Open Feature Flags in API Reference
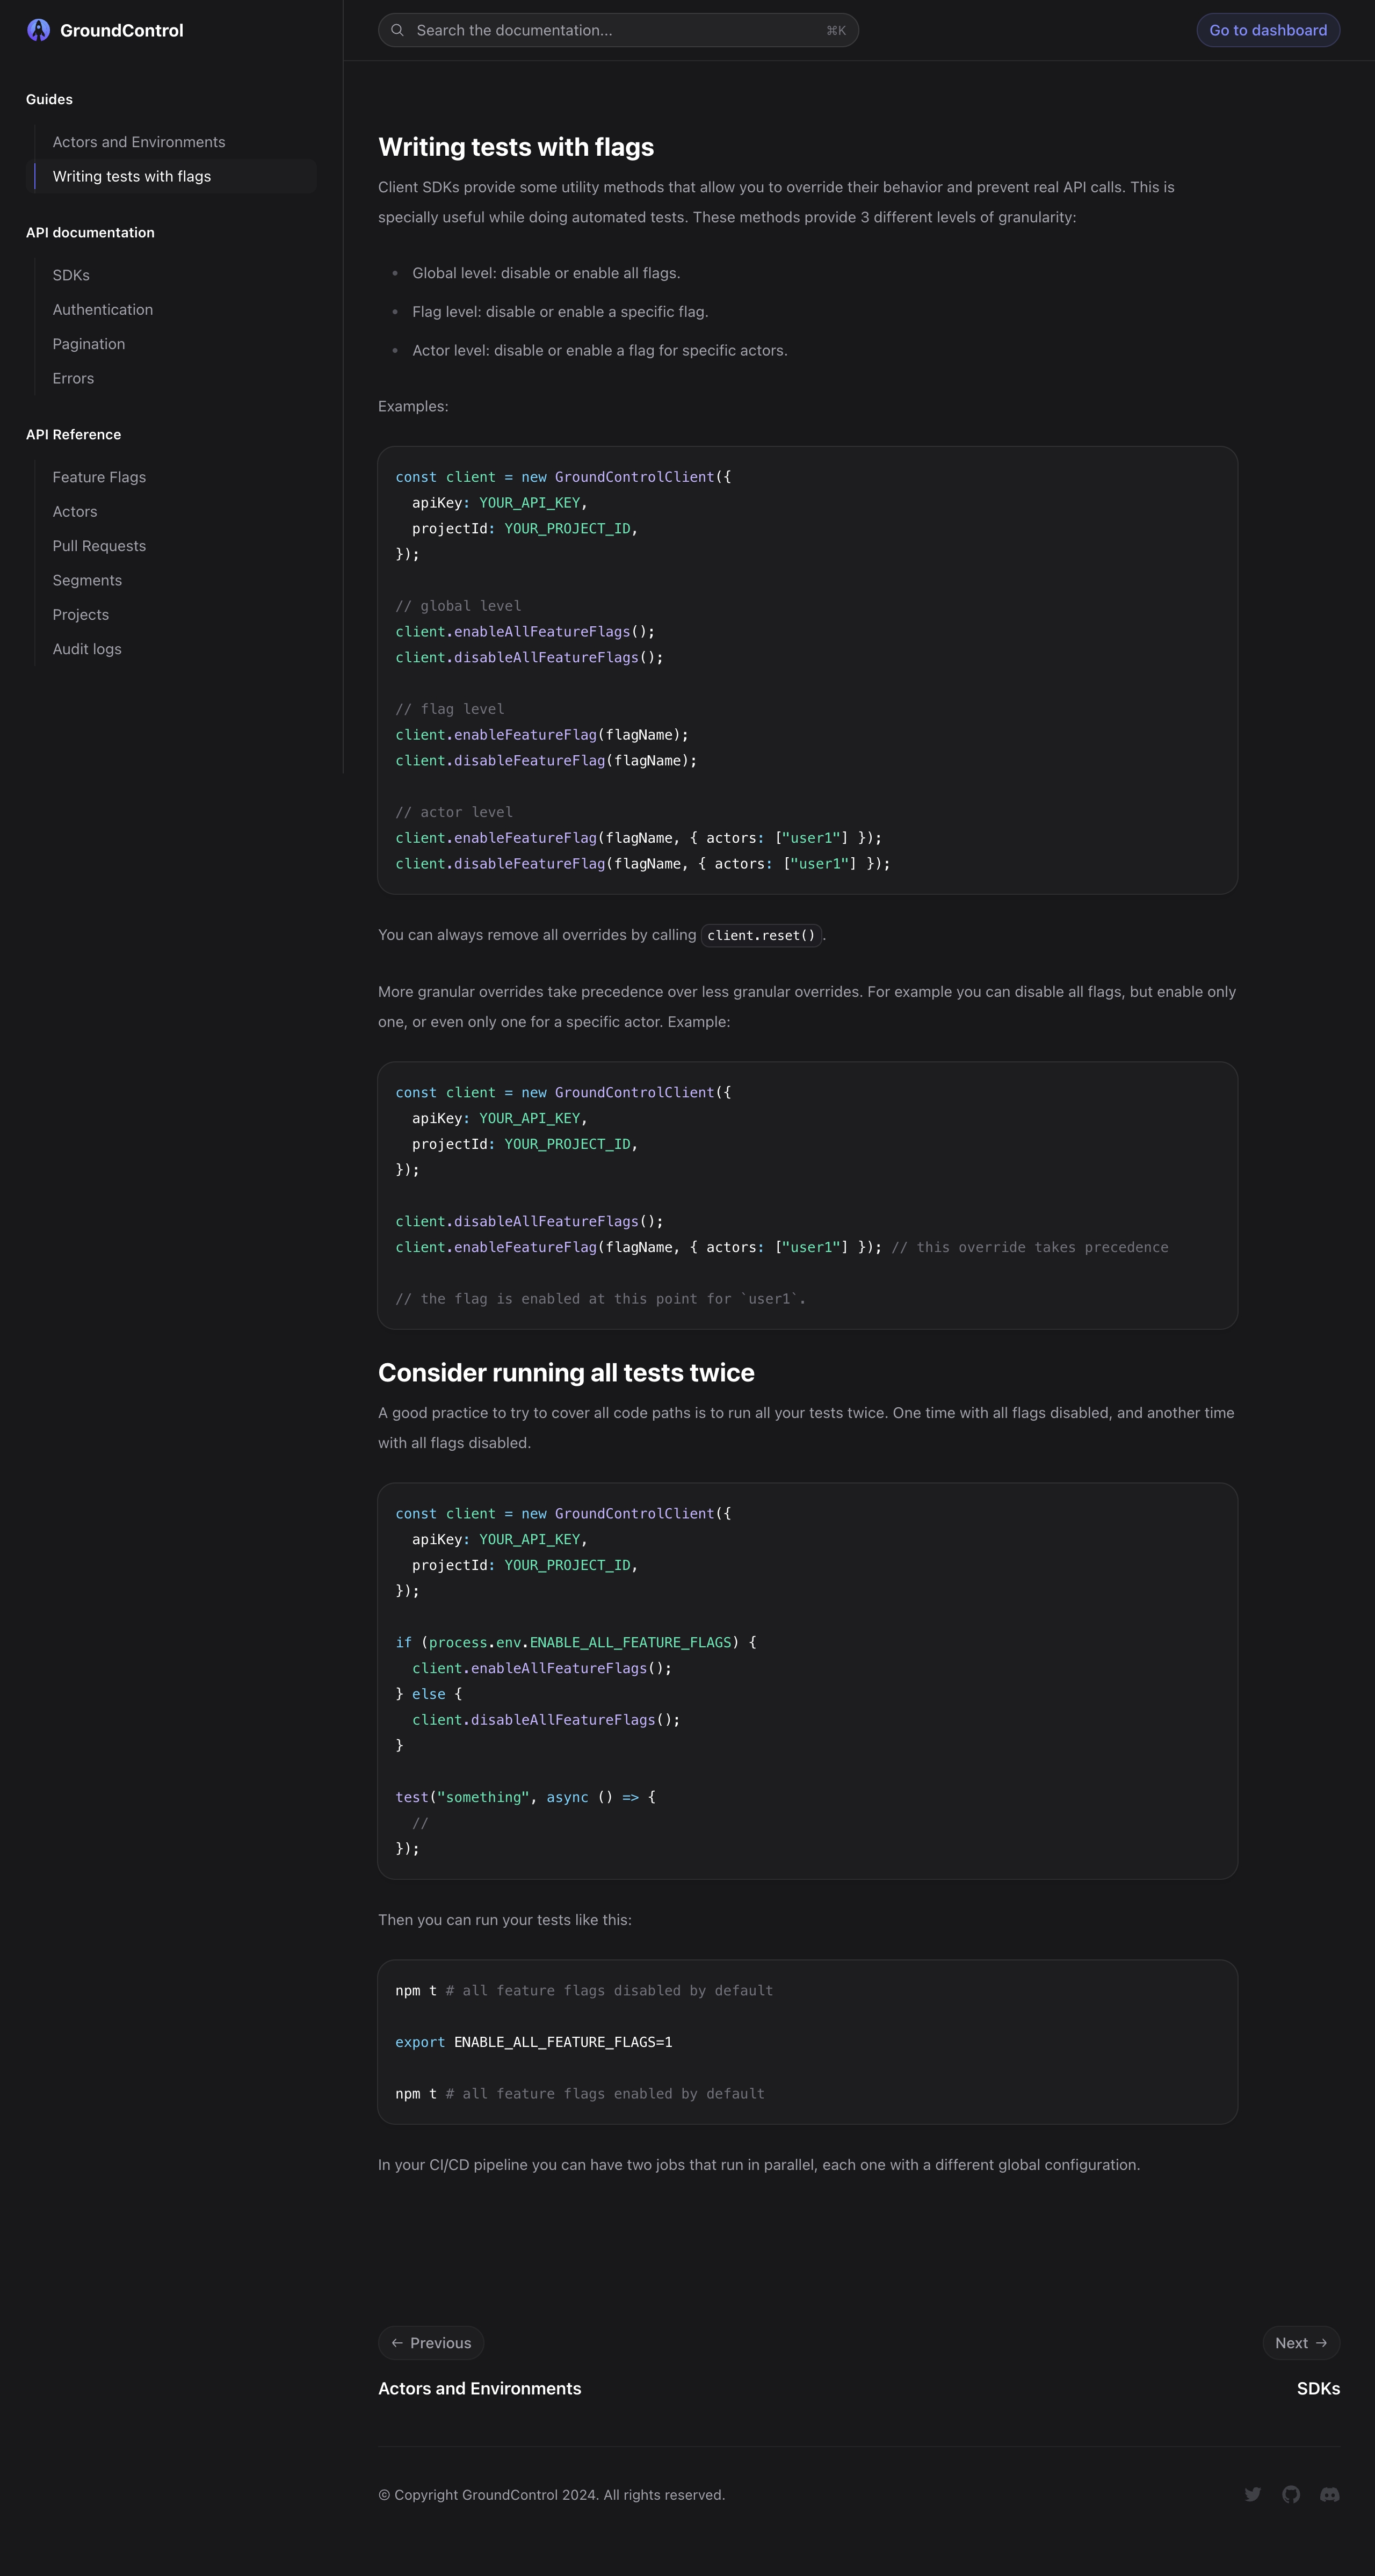The height and width of the screenshot is (2576, 1375). pos(99,477)
